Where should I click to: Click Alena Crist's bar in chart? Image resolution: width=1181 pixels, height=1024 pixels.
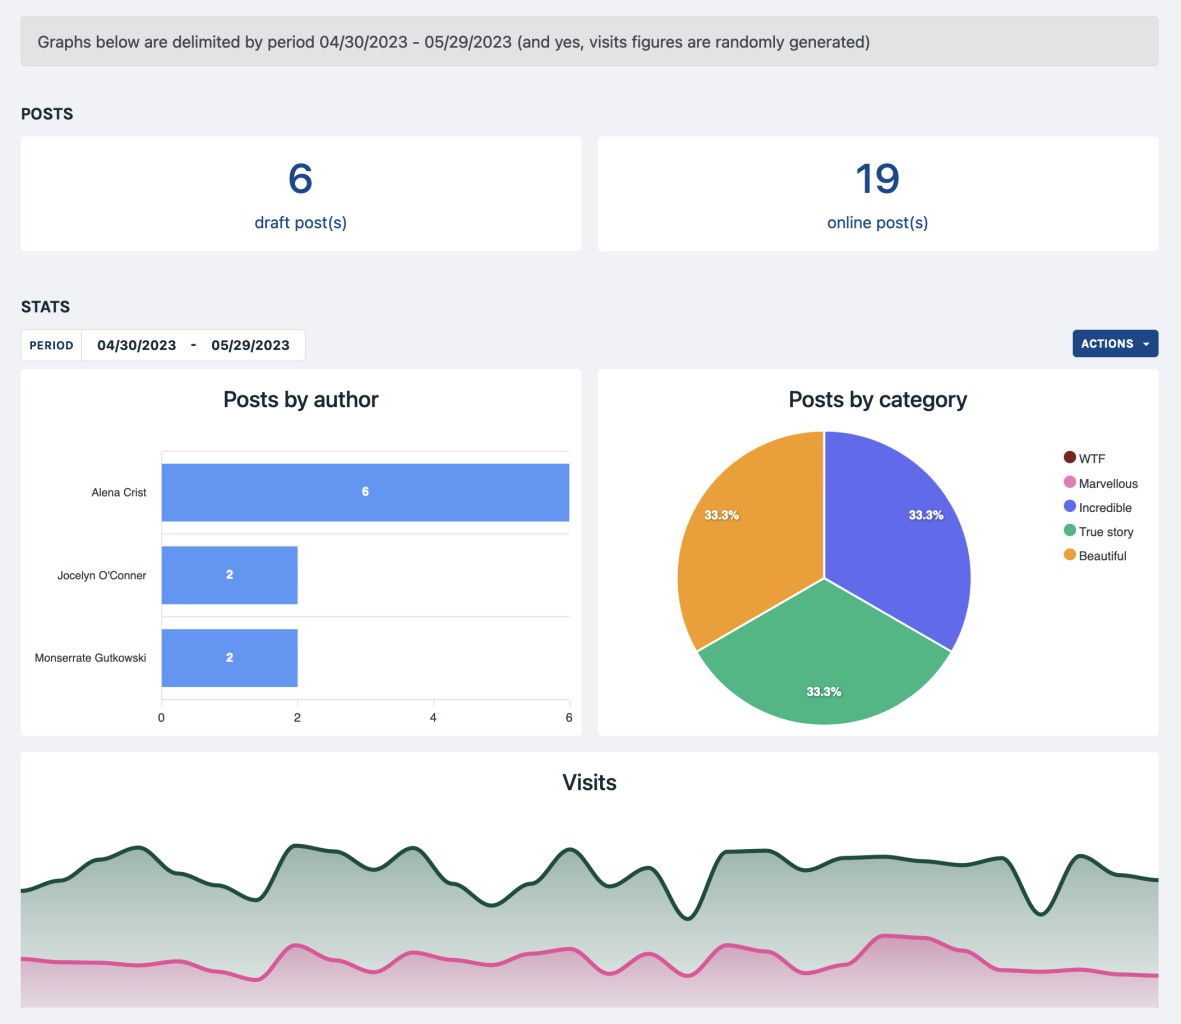[365, 492]
